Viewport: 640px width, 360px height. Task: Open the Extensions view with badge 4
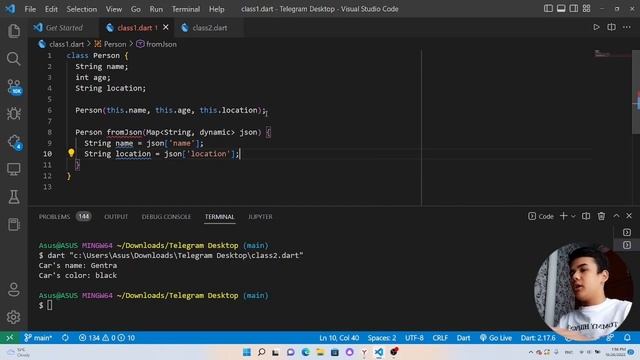[x=14, y=142]
